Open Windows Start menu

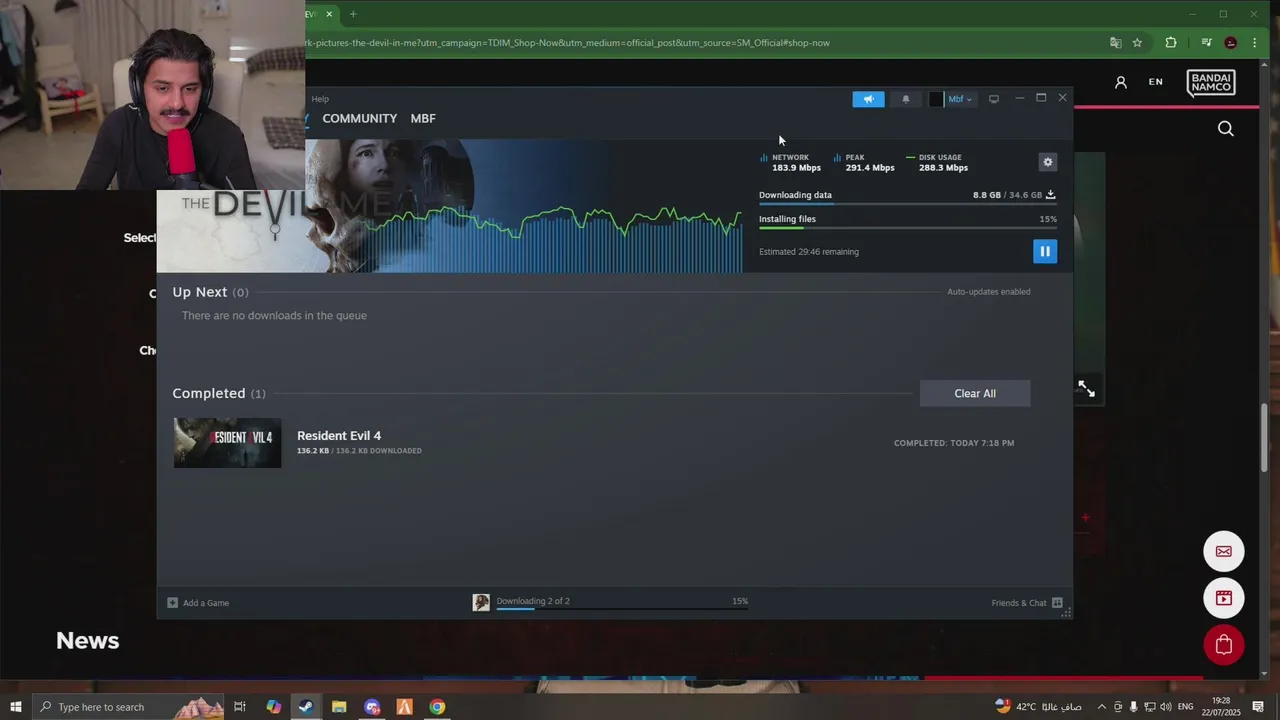tap(15, 707)
